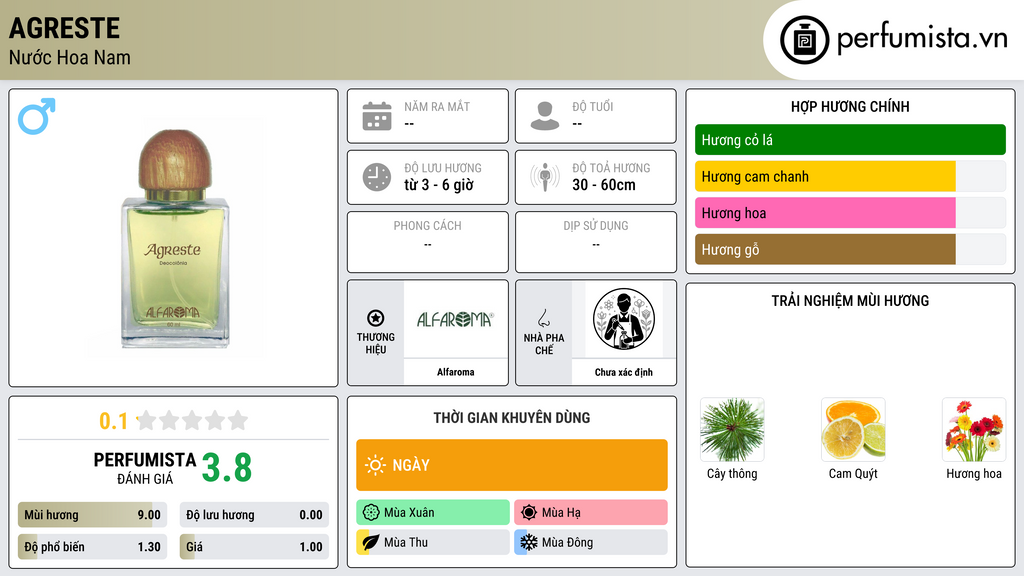This screenshot has width=1024, height=576.
Task: Select the Mùa Hạ season chip
Action: 591,513
